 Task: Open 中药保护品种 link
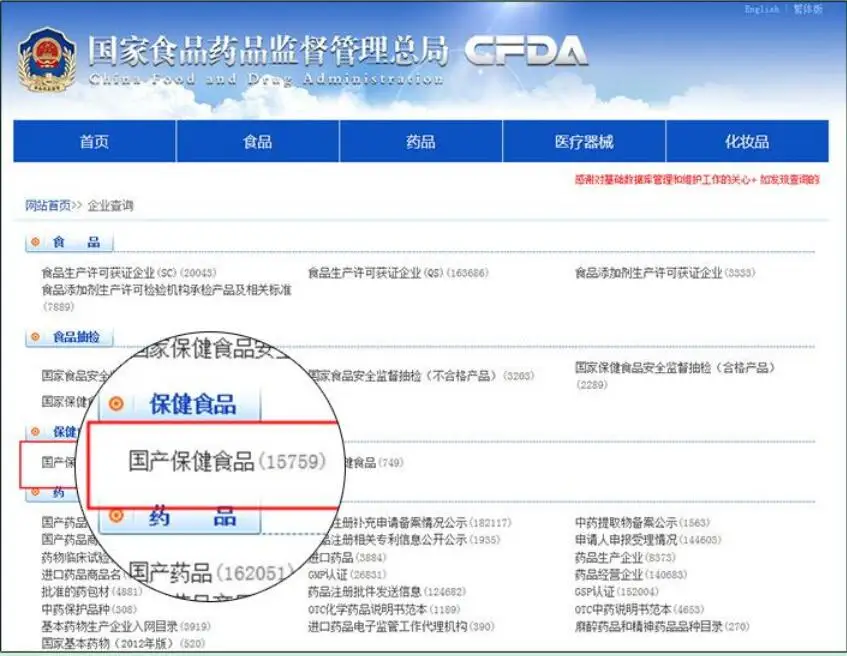[89, 609]
